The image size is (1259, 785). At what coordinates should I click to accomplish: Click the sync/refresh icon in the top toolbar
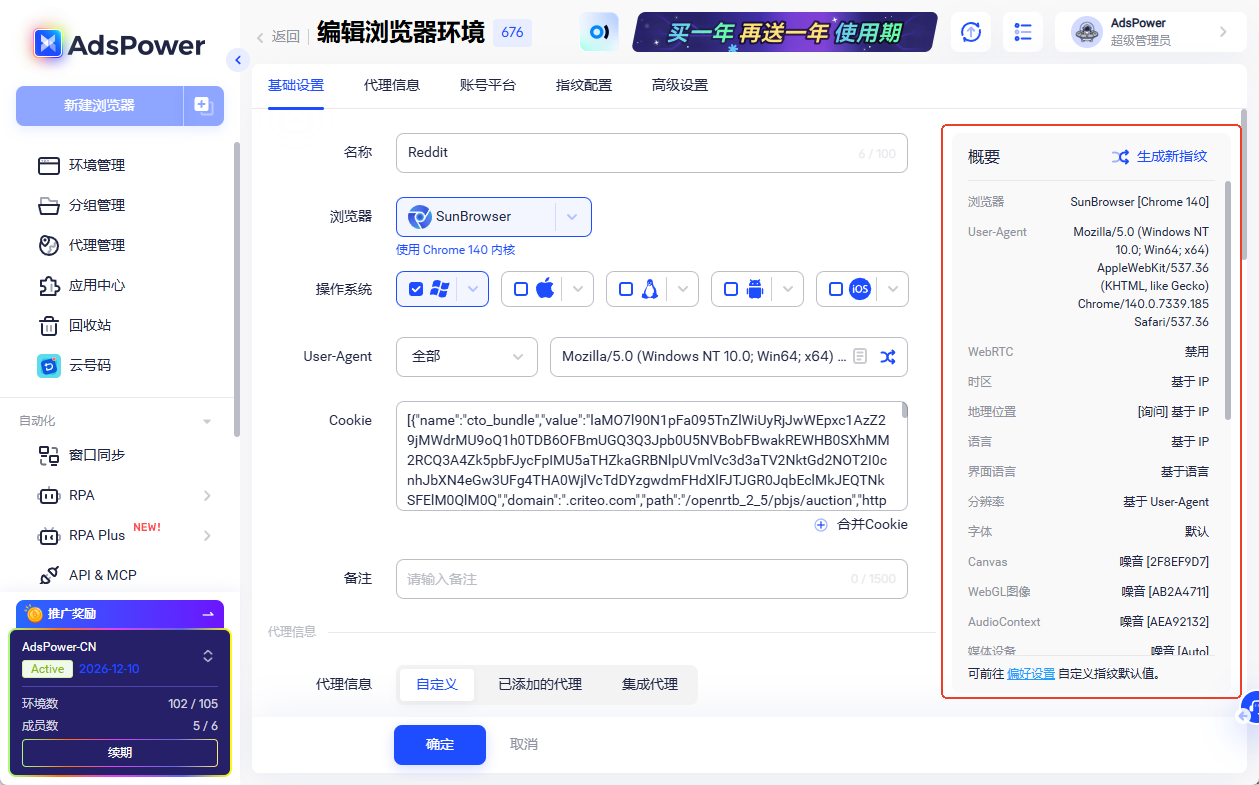969,33
